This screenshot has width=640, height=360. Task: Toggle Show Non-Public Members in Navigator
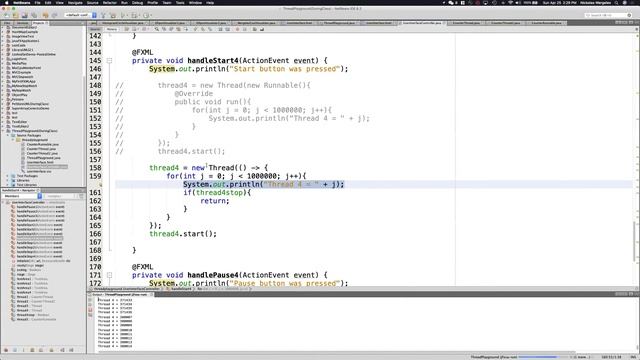pyautogui.click(x=32, y=350)
